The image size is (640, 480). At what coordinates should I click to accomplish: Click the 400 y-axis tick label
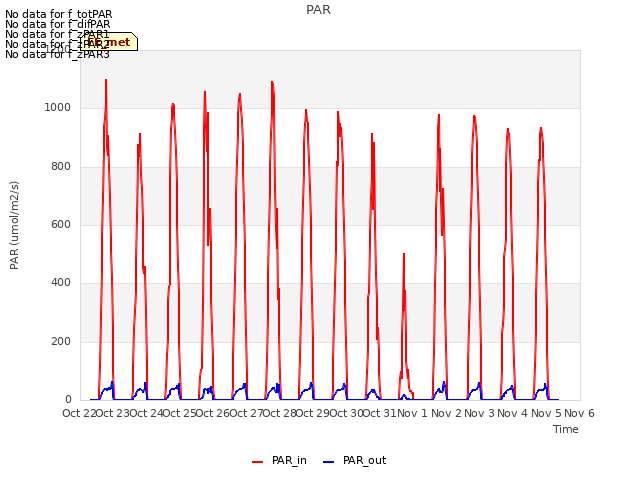click(61, 282)
